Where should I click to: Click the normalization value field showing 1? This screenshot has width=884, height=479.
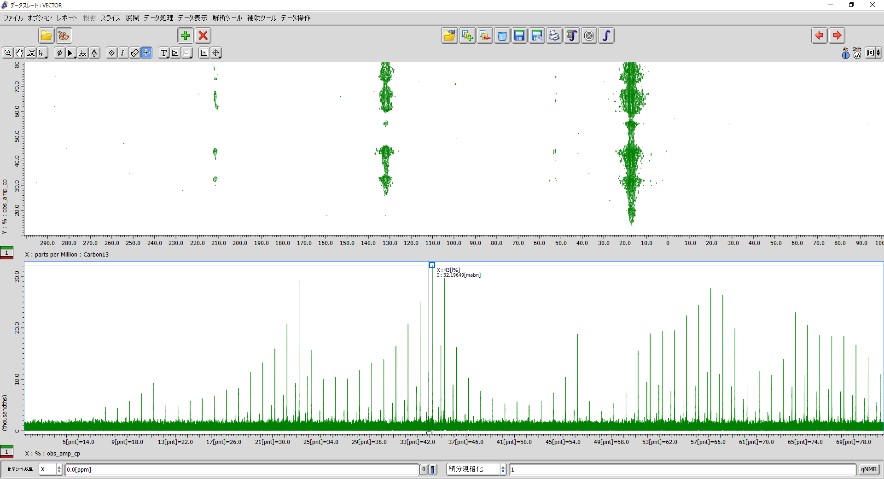pyautogui.click(x=683, y=469)
